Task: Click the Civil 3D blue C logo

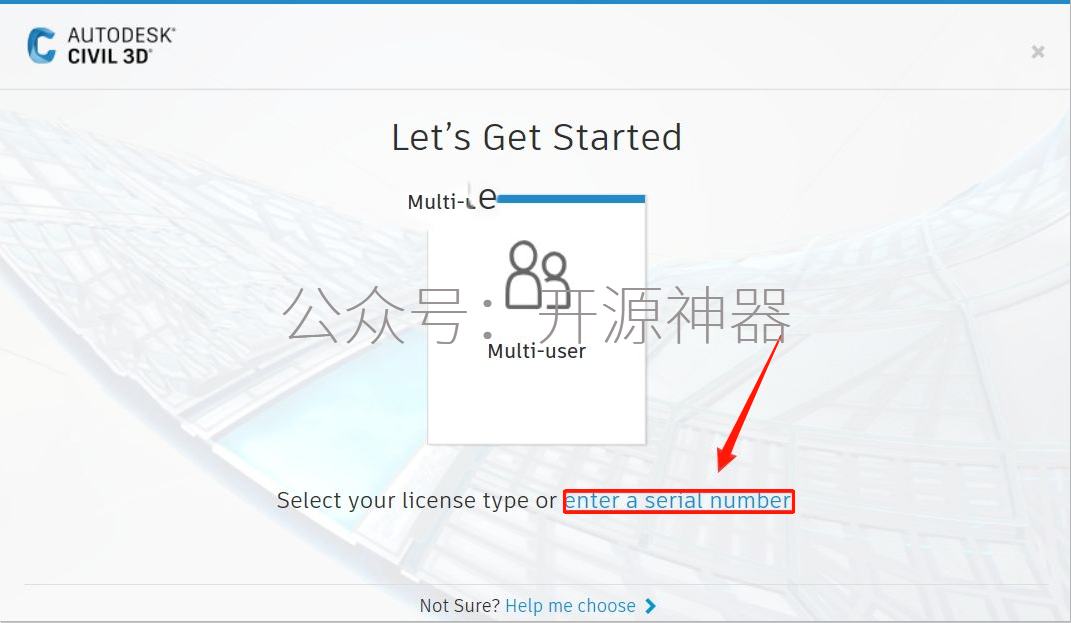Action: pyautogui.click(x=42, y=45)
